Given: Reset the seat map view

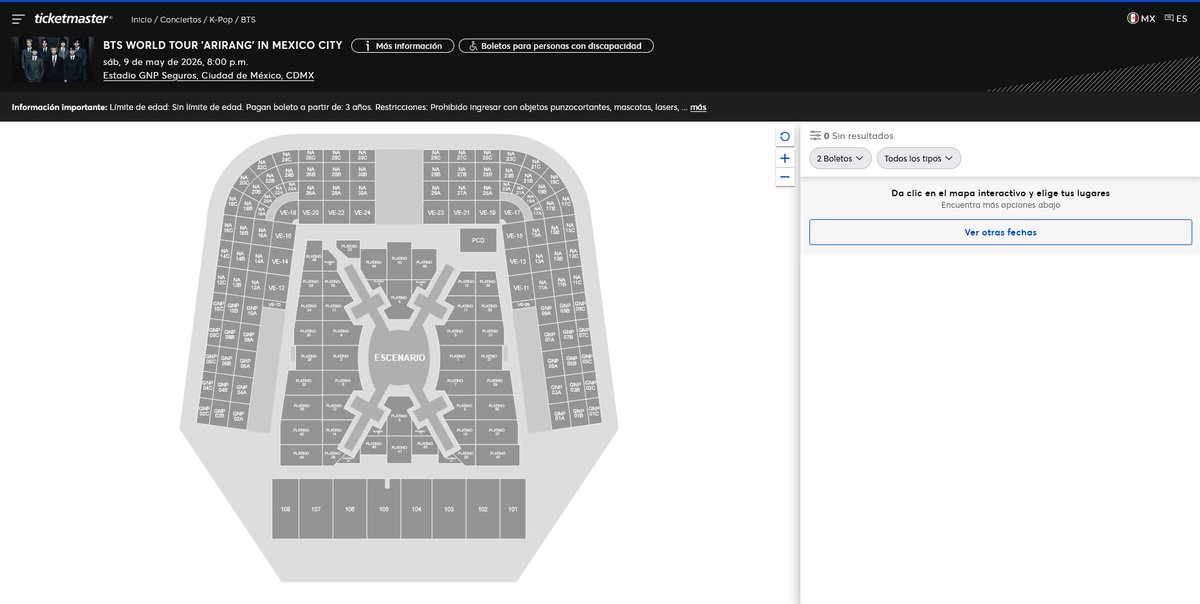Looking at the screenshot, I should click(785, 136).
